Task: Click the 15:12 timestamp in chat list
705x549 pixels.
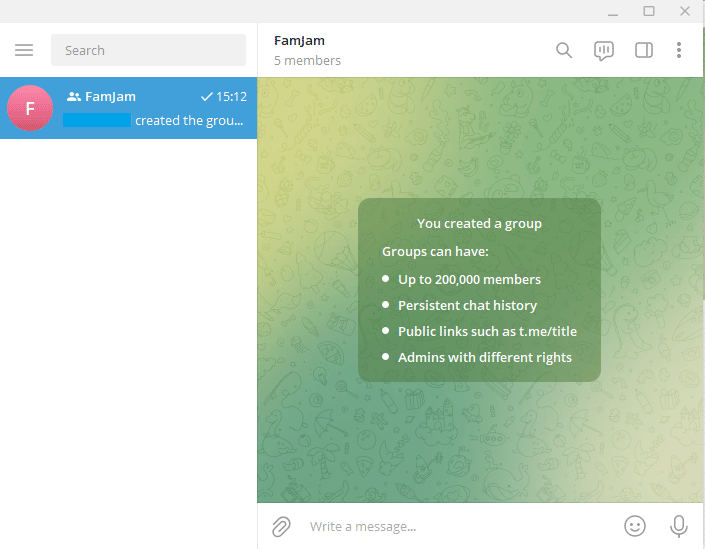Action: (x=232, y=97)
